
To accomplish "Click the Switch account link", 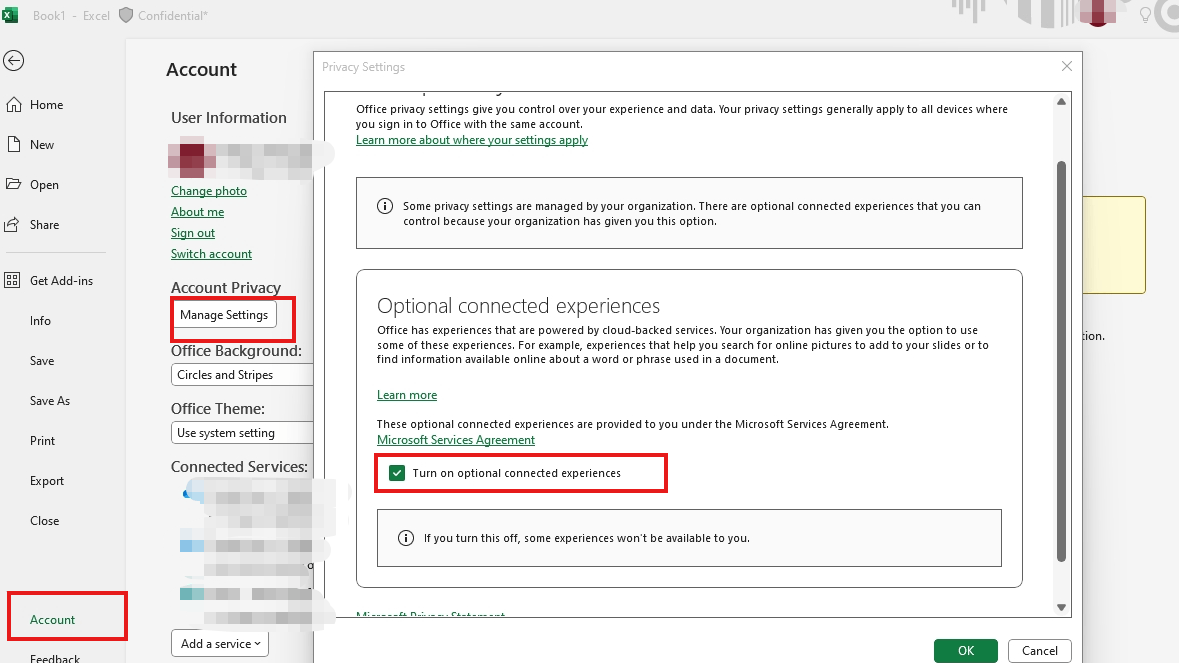I will 211,254.
